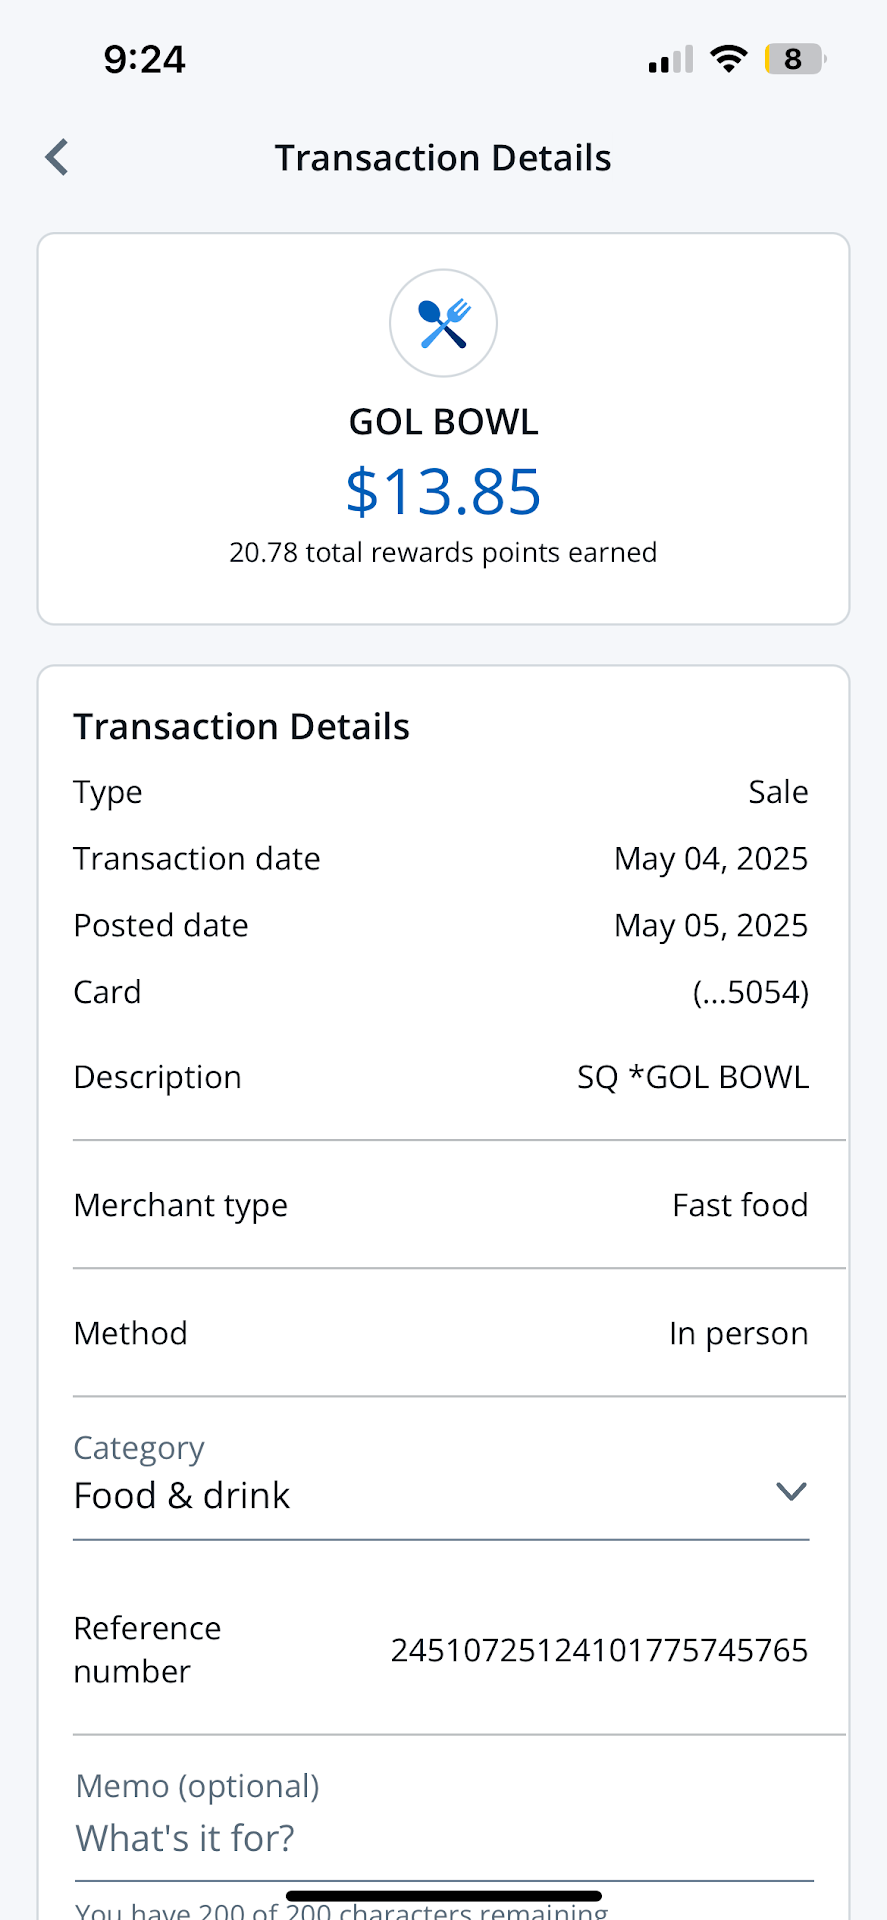Tap the back arrow icon
887x1920 pixels.
[57, 157]
